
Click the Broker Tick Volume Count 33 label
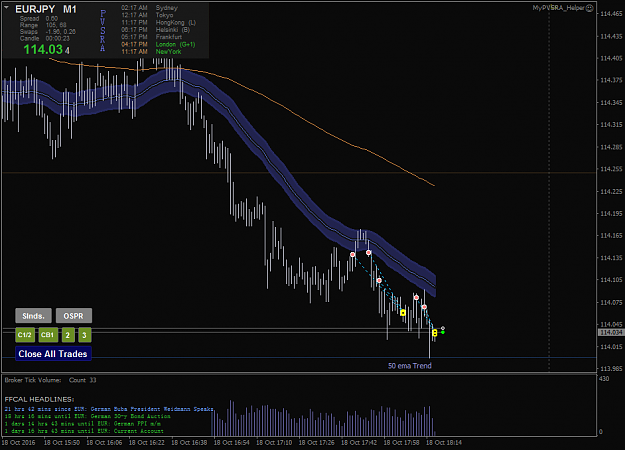click(51, 380)
